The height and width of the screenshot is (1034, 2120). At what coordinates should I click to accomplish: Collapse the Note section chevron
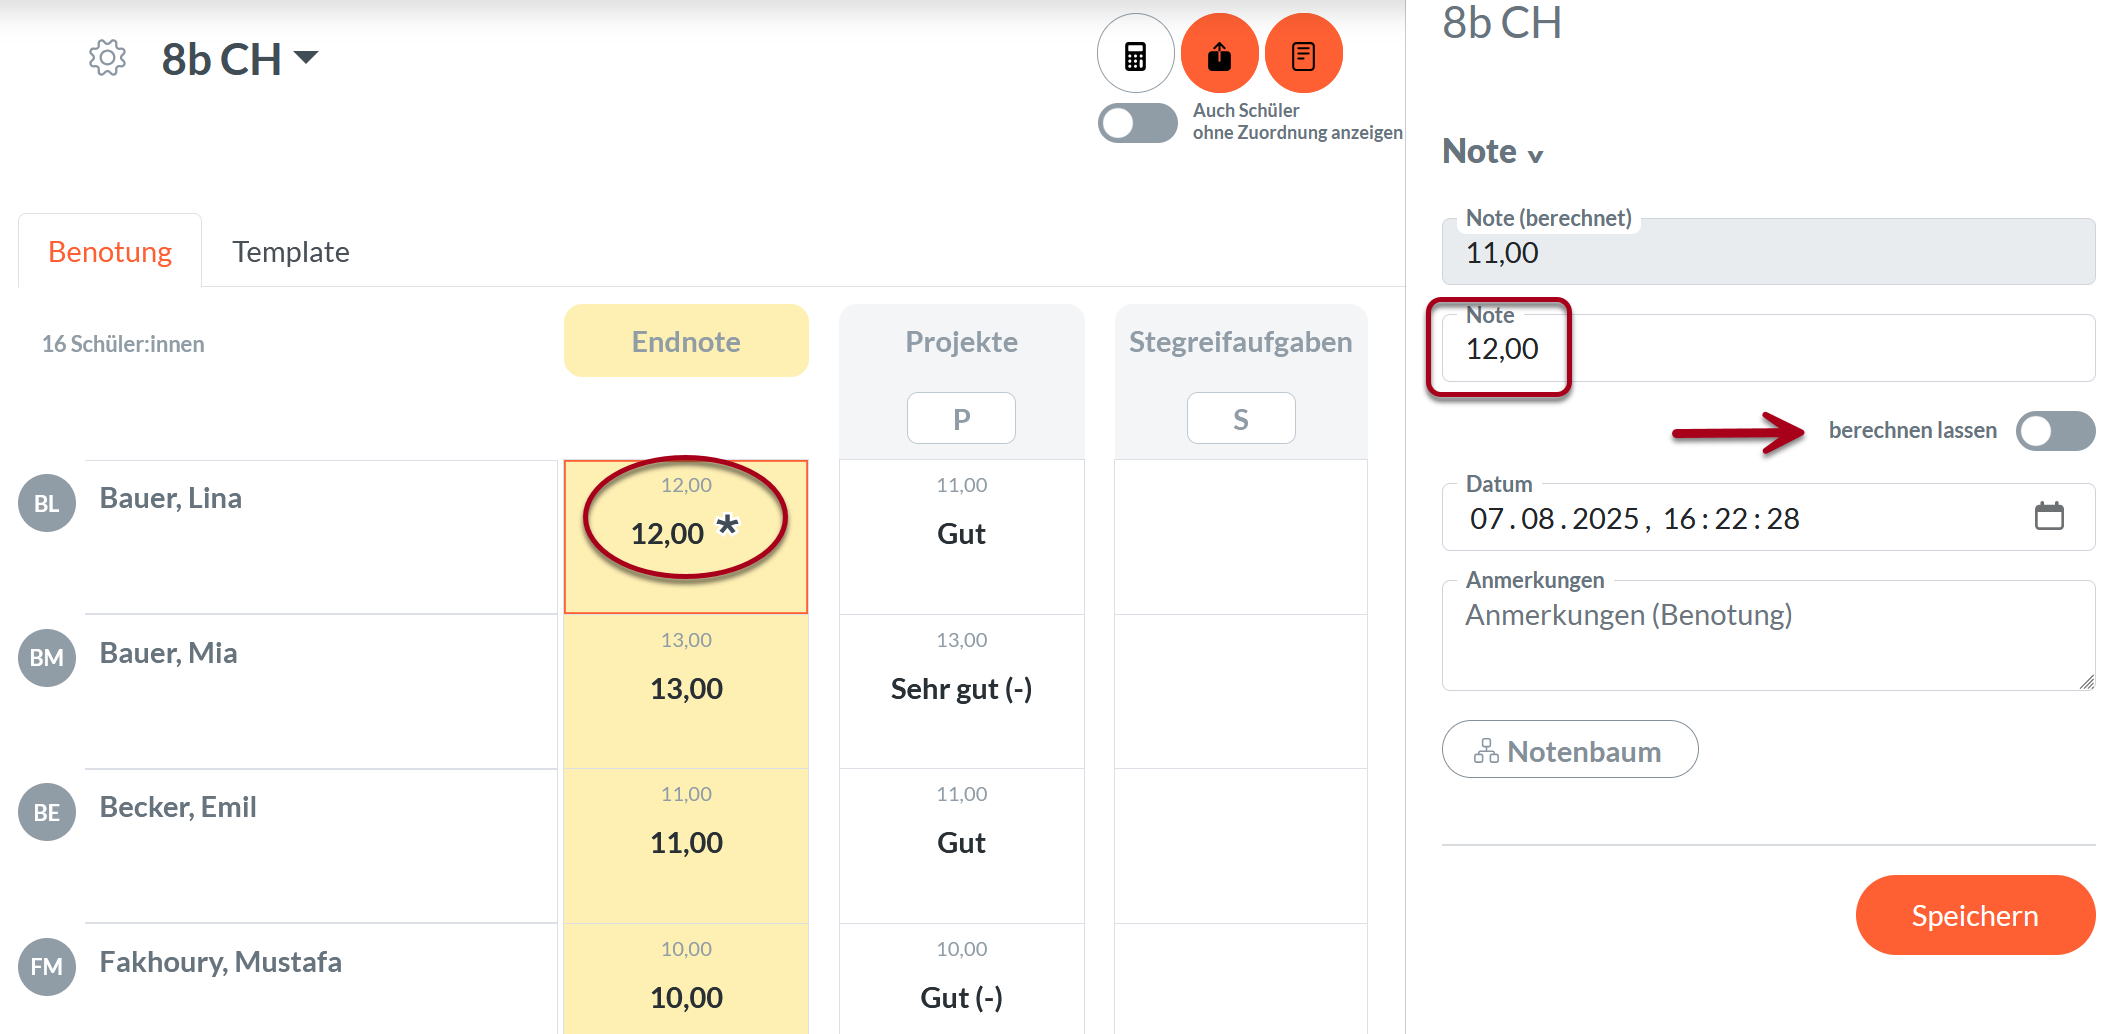(x=1533, y=155)
